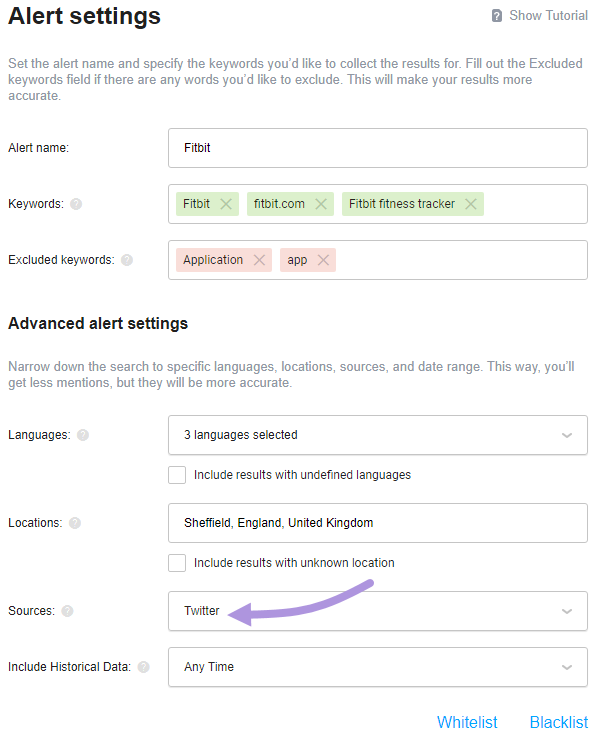Open help icon next to Sources
Image resolution: width=596 pixels, height=735 pixels.
(x=68, y=611)
